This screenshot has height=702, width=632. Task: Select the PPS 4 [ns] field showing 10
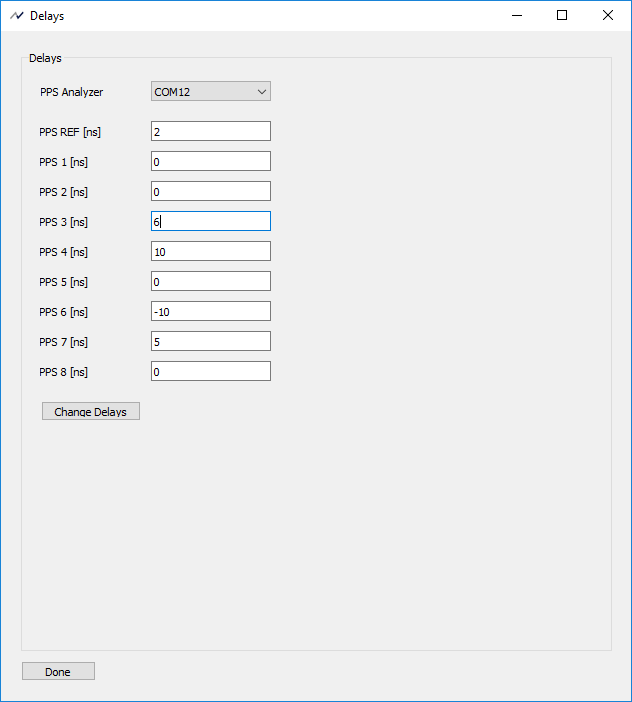pos(211,251)
